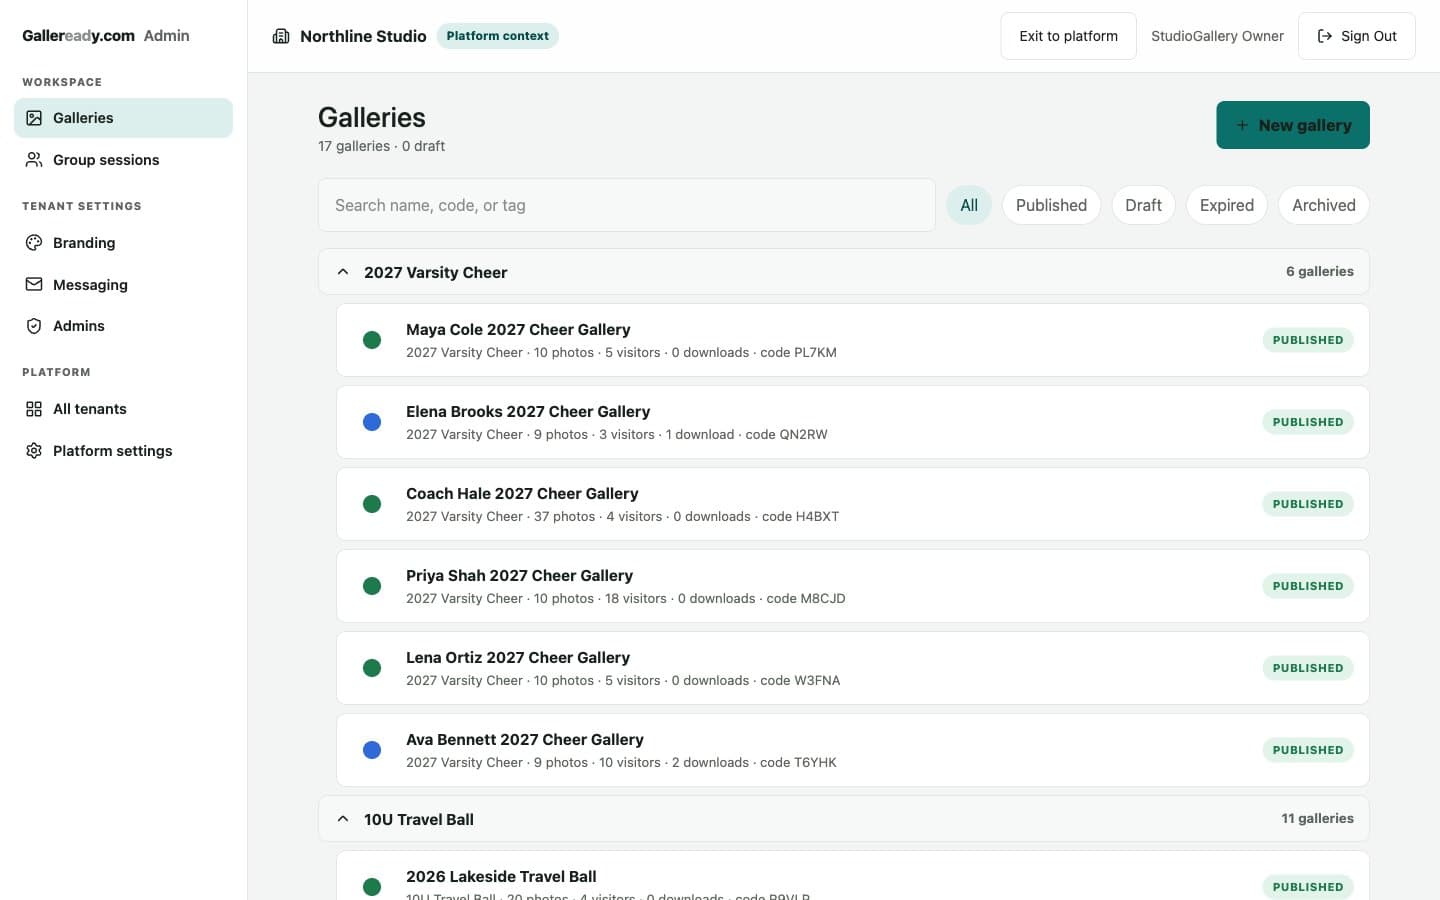
Task: Click Exit to platform button
Action: coord(1068,36)
